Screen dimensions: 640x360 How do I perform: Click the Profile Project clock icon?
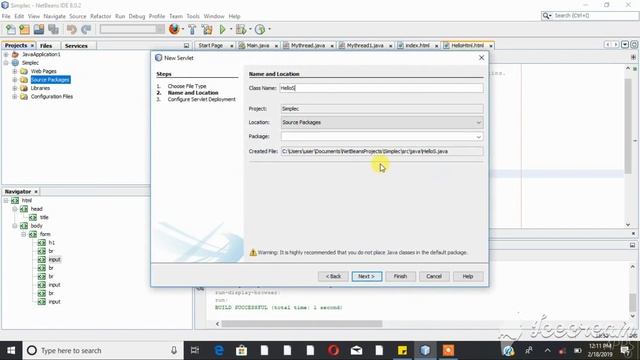pyautogui.click(x=260, y=29)
